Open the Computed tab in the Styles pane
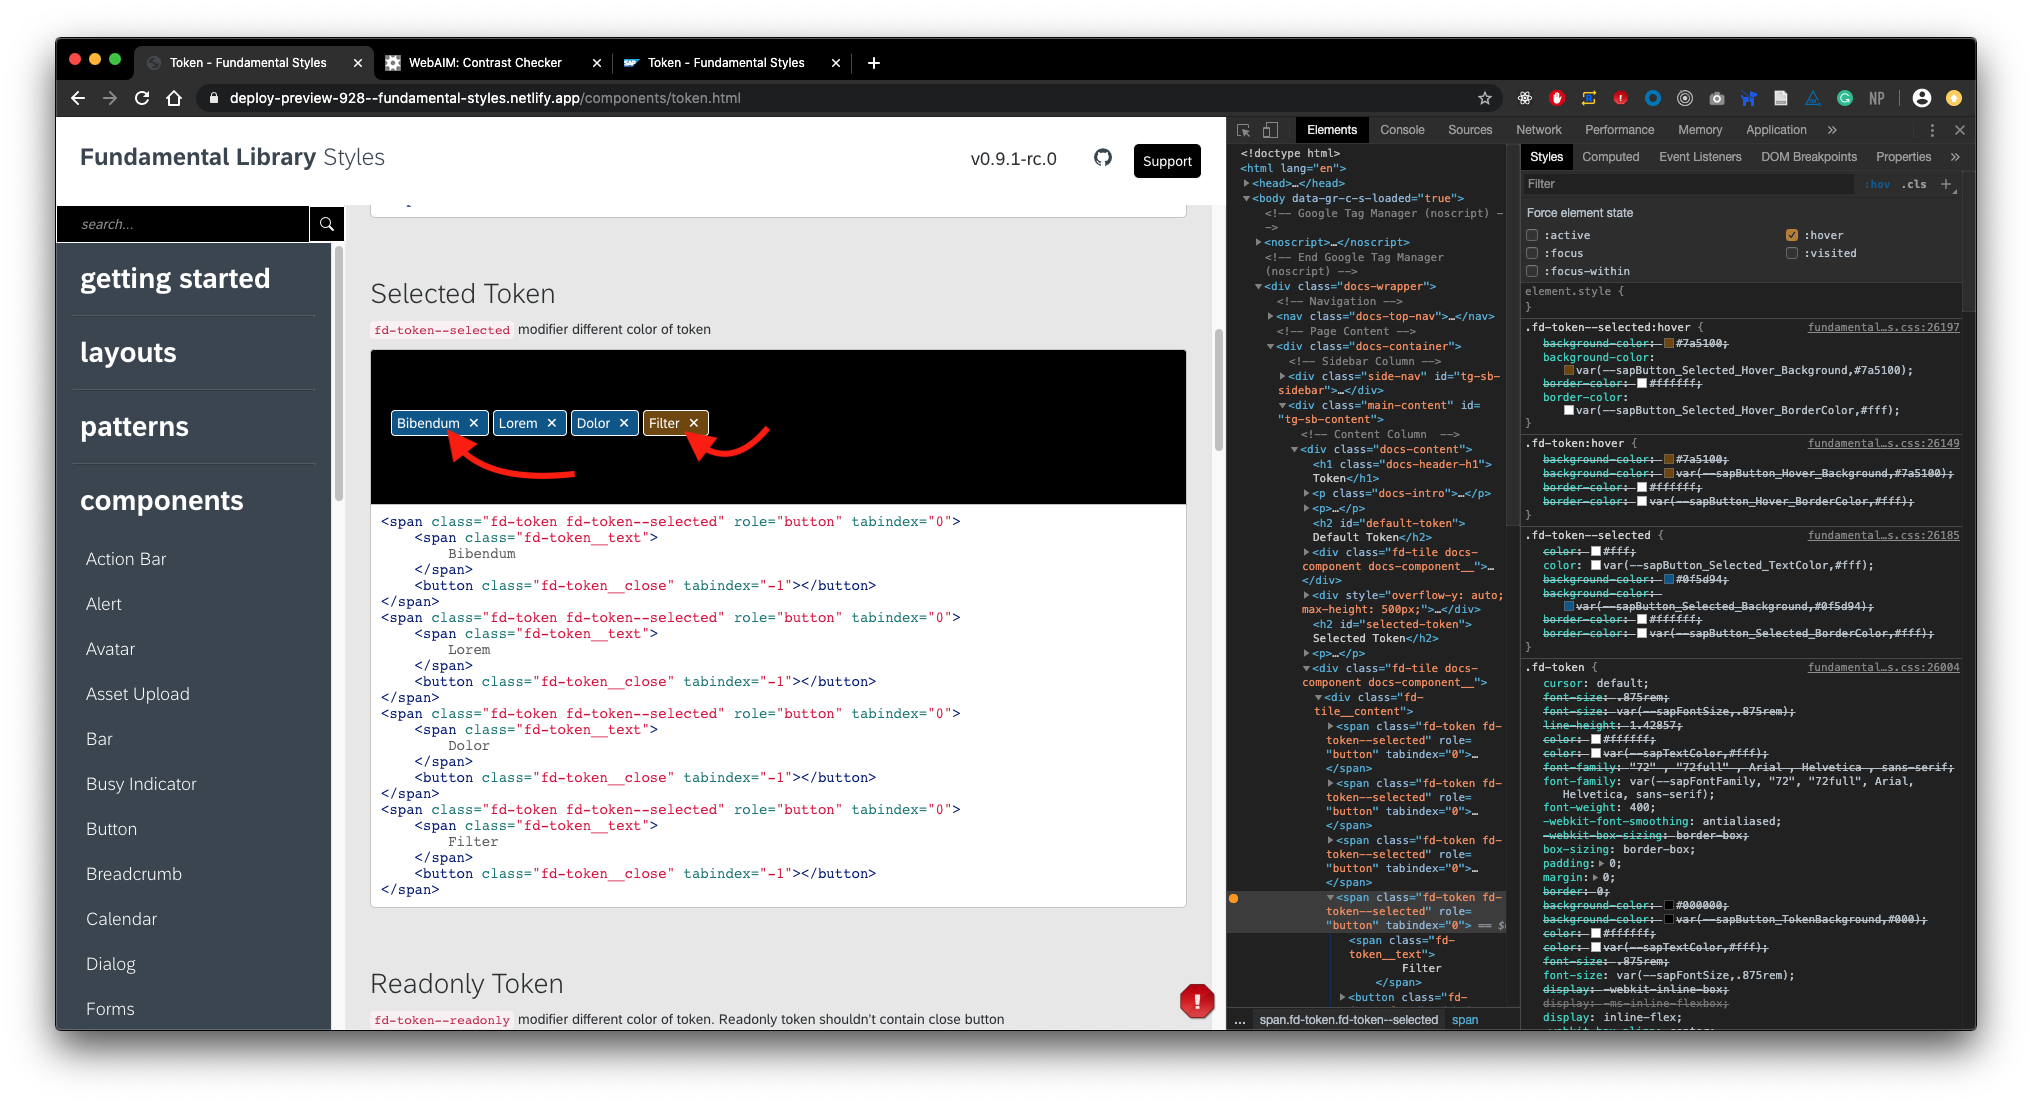 pos(1611,157)
